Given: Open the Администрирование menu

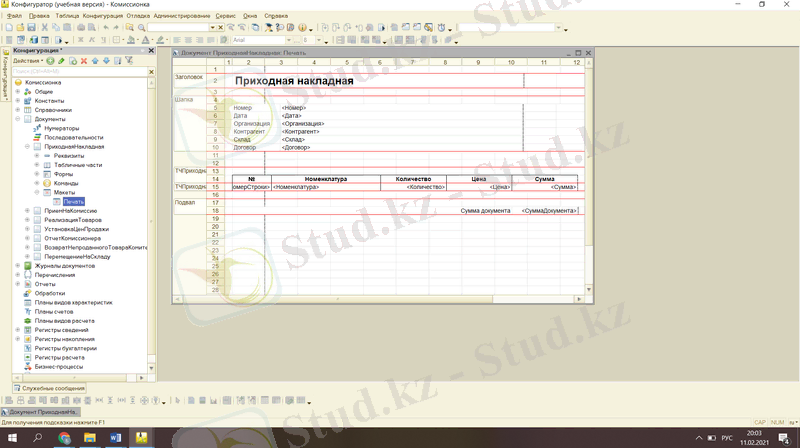Looking at the screenshot, I should click(183, 16).
